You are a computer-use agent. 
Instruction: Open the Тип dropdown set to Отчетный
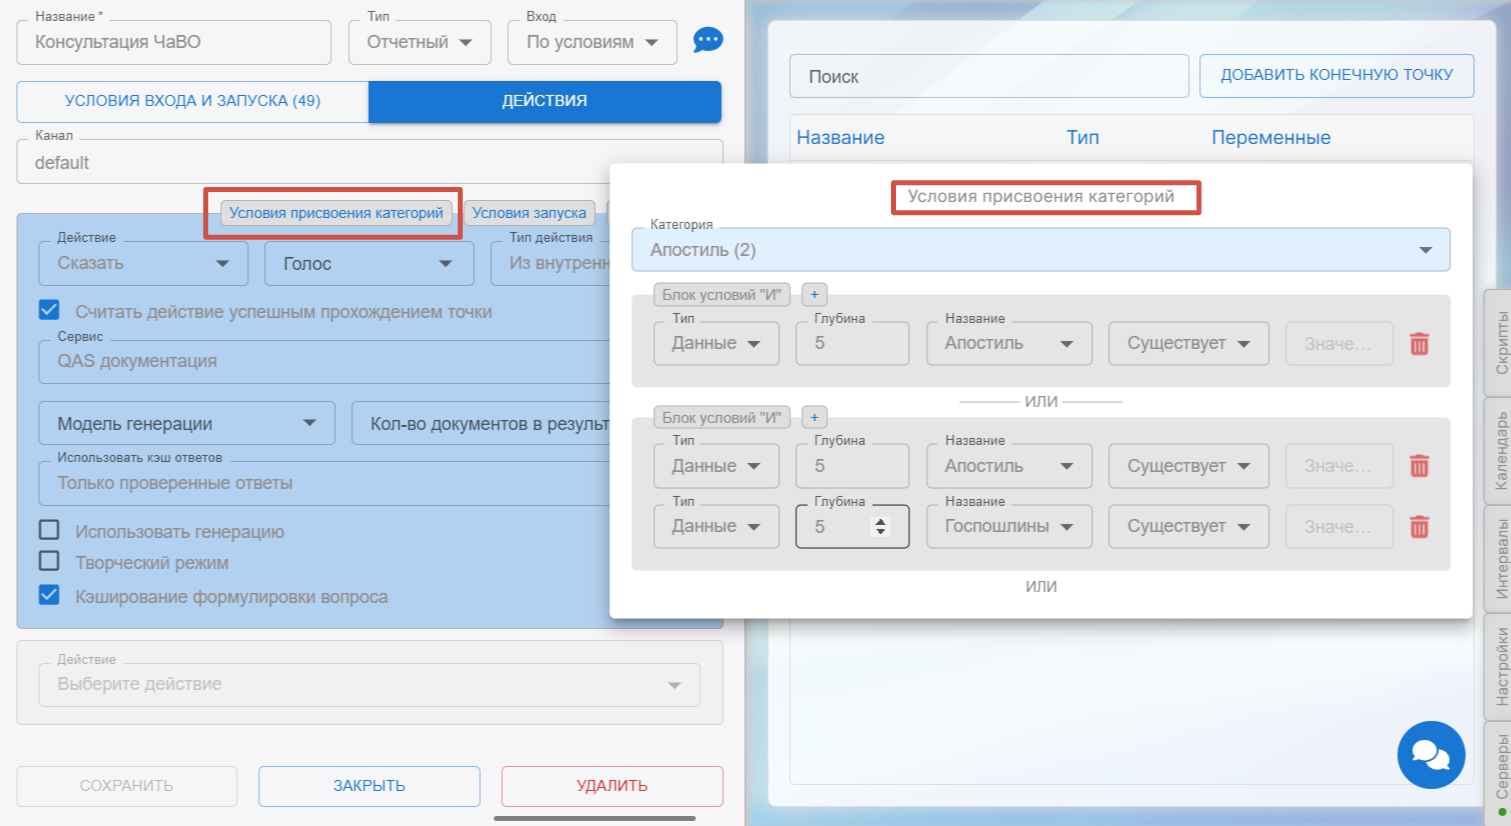(x=419, y=42)
